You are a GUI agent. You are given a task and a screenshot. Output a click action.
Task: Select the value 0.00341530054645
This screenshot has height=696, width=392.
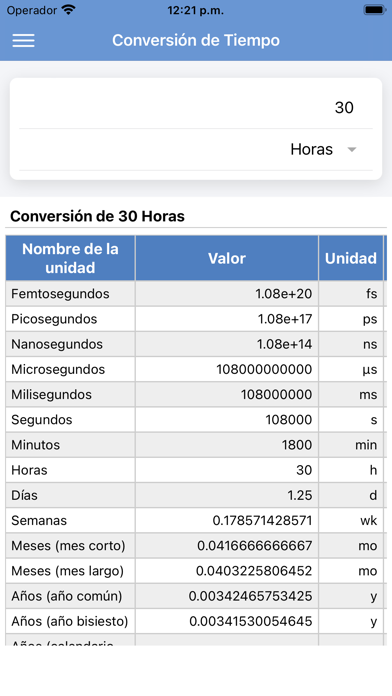[x=251, y=621]
